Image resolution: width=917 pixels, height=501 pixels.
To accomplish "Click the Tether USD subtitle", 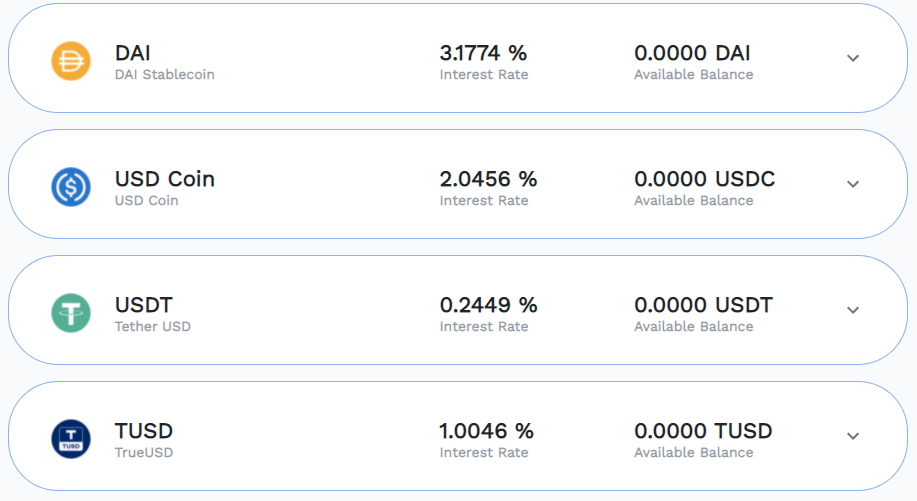I will click(153, 327).
